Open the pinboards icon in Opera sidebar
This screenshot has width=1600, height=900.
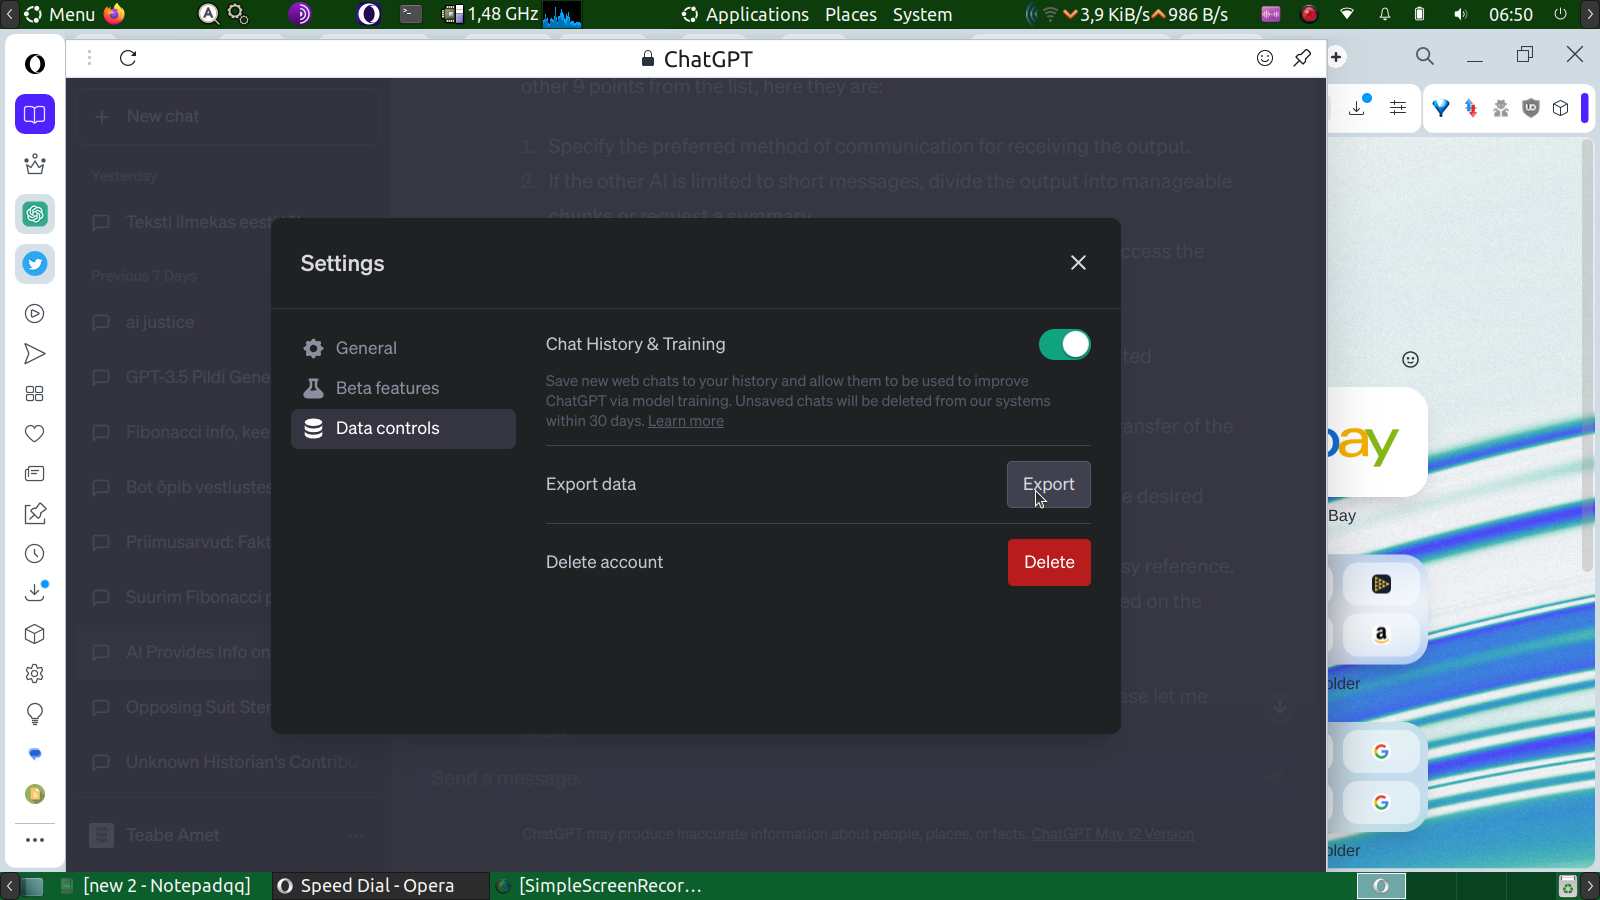pos(35,514)
